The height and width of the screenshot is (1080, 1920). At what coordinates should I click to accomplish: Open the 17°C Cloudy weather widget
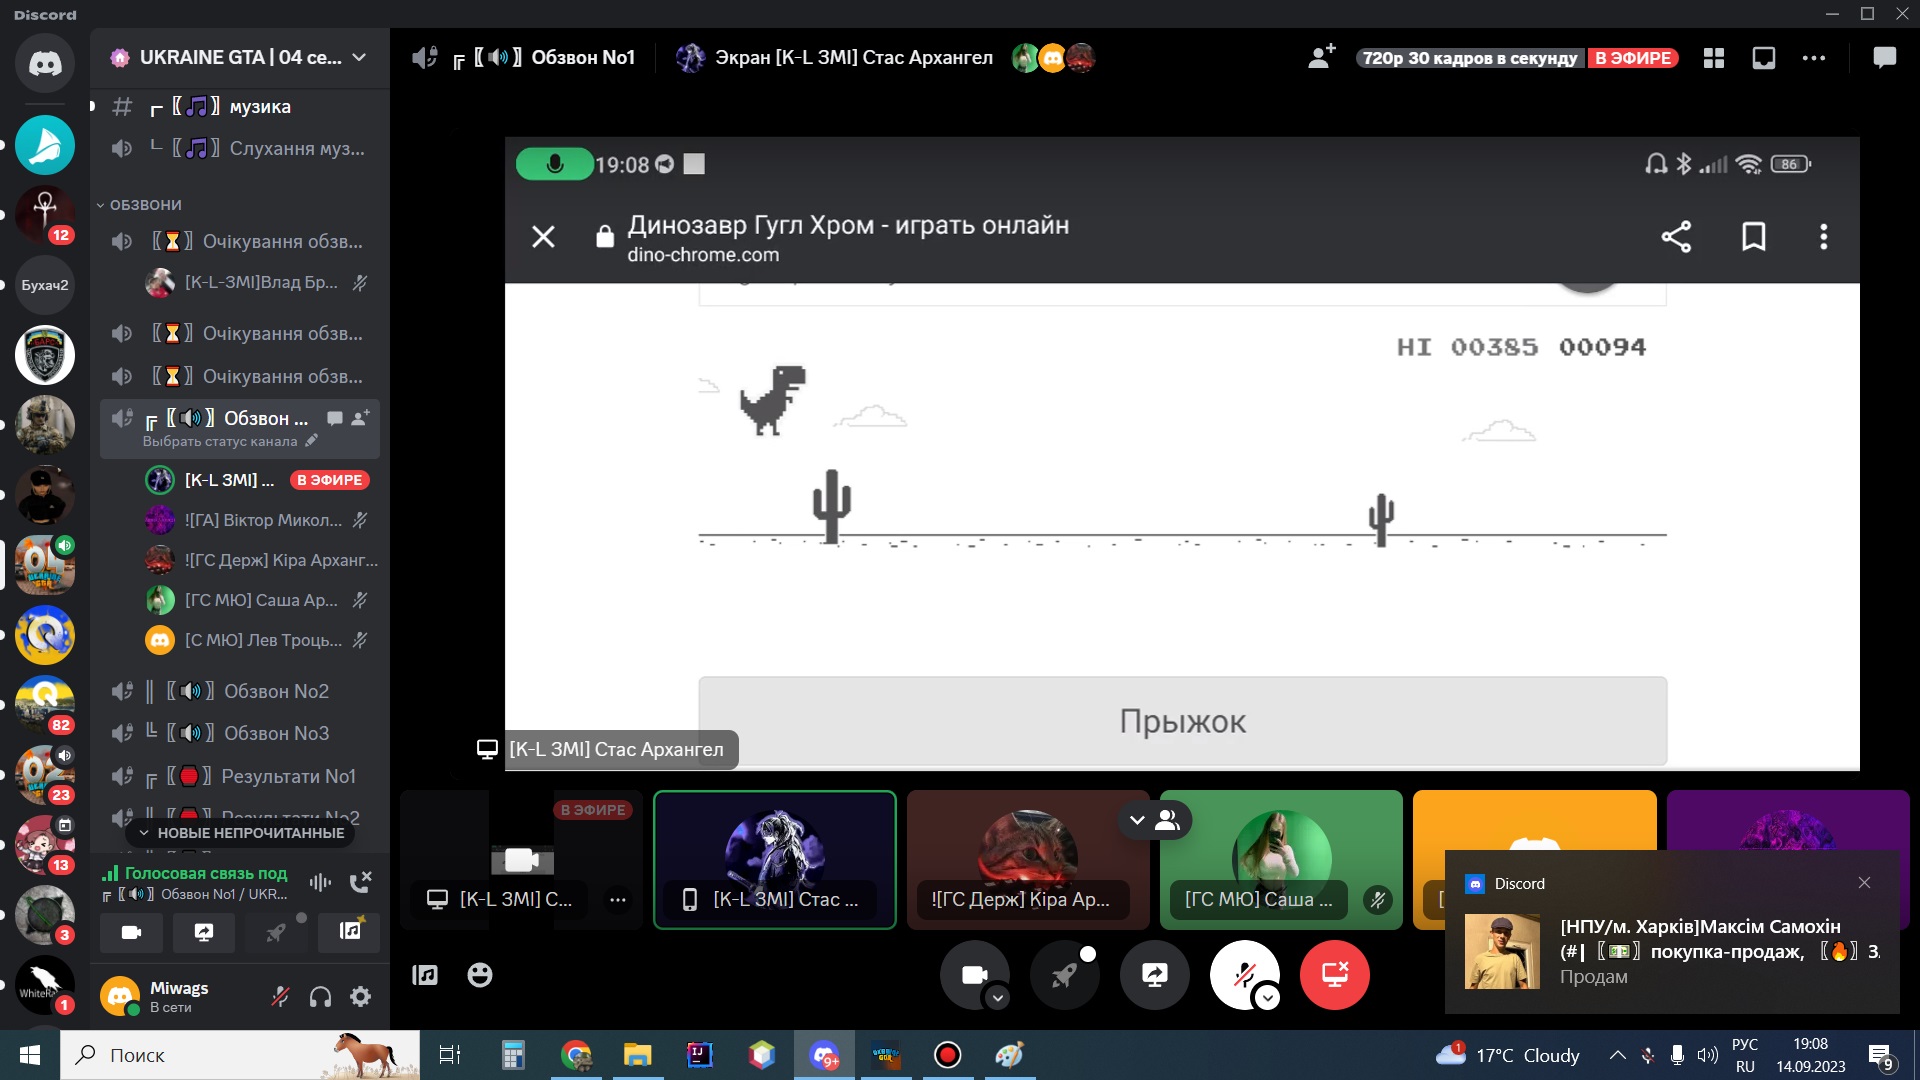pos(1509,1055)
